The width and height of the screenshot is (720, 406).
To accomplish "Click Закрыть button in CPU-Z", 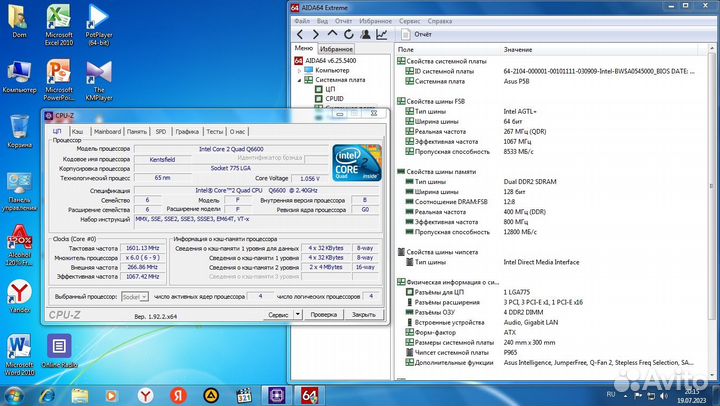I will (x=364, y=315).
